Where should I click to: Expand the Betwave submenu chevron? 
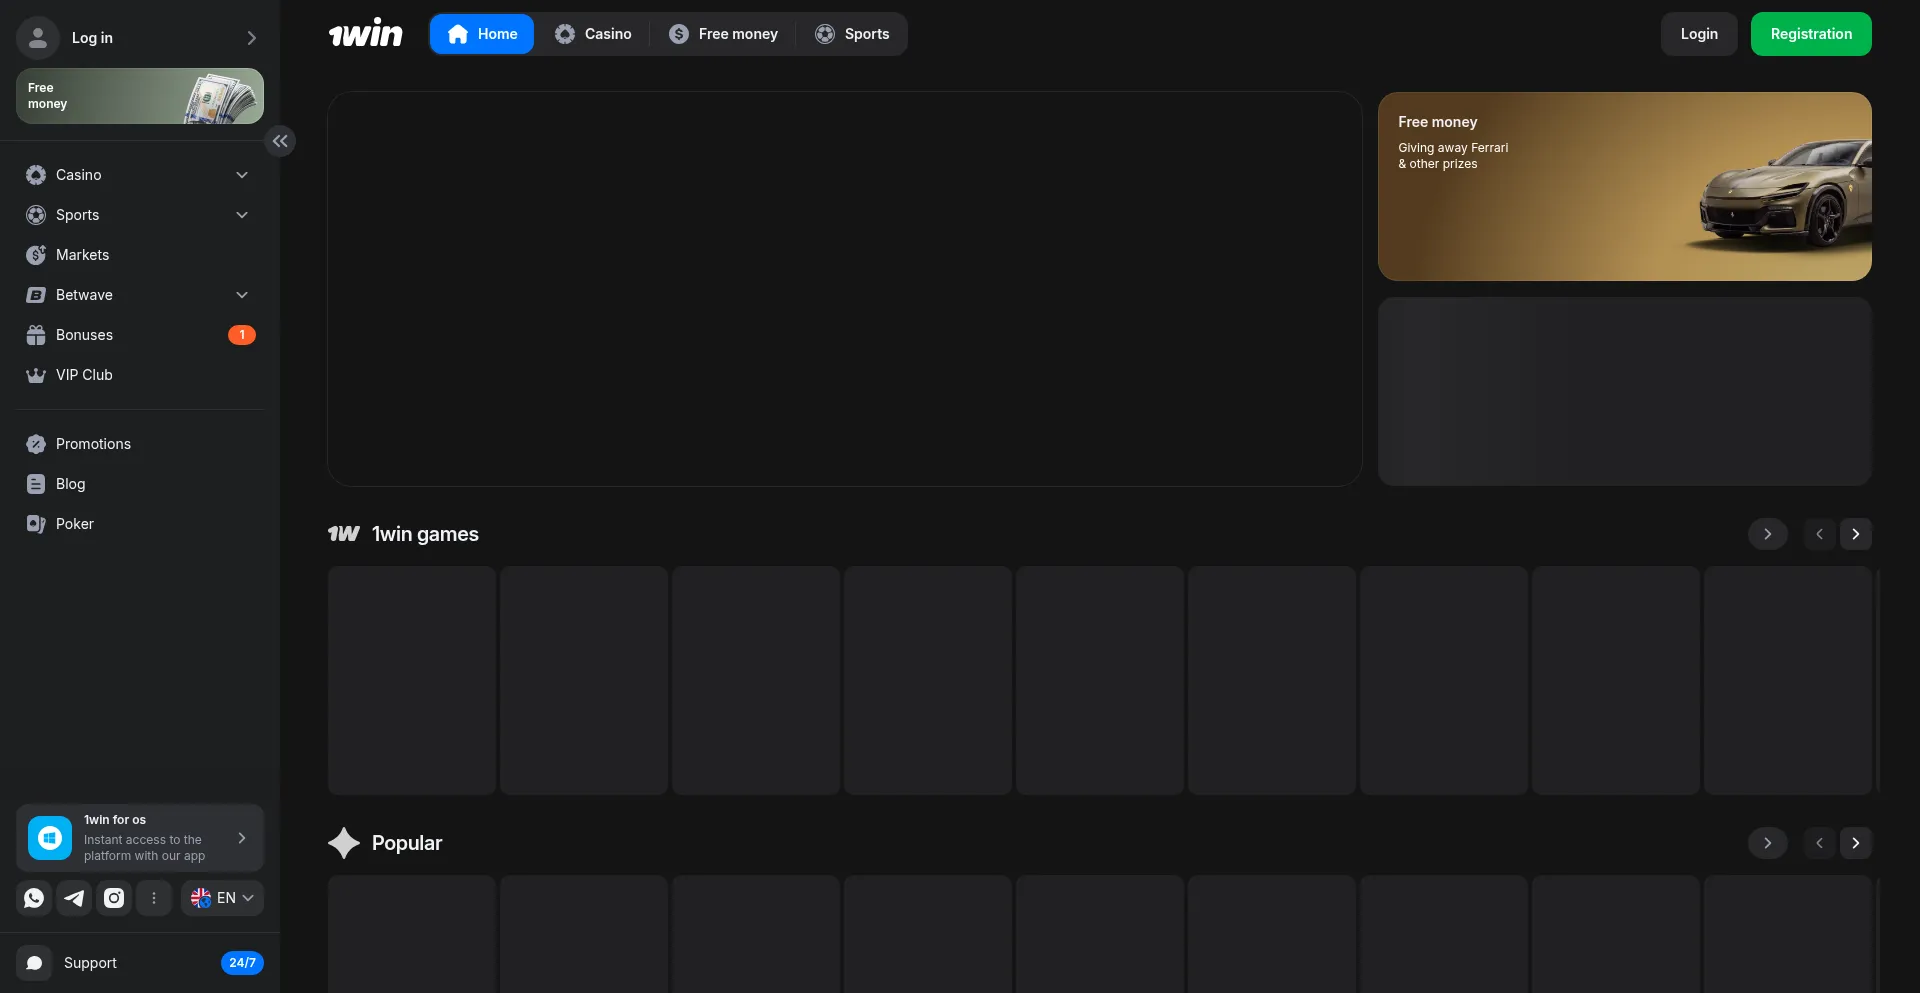point(242,295)
